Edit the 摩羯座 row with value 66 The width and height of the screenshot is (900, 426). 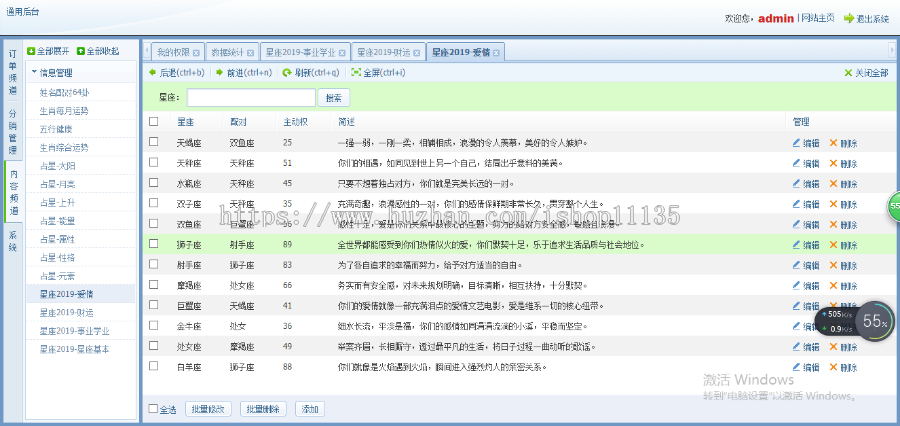[x=805, y=285]
